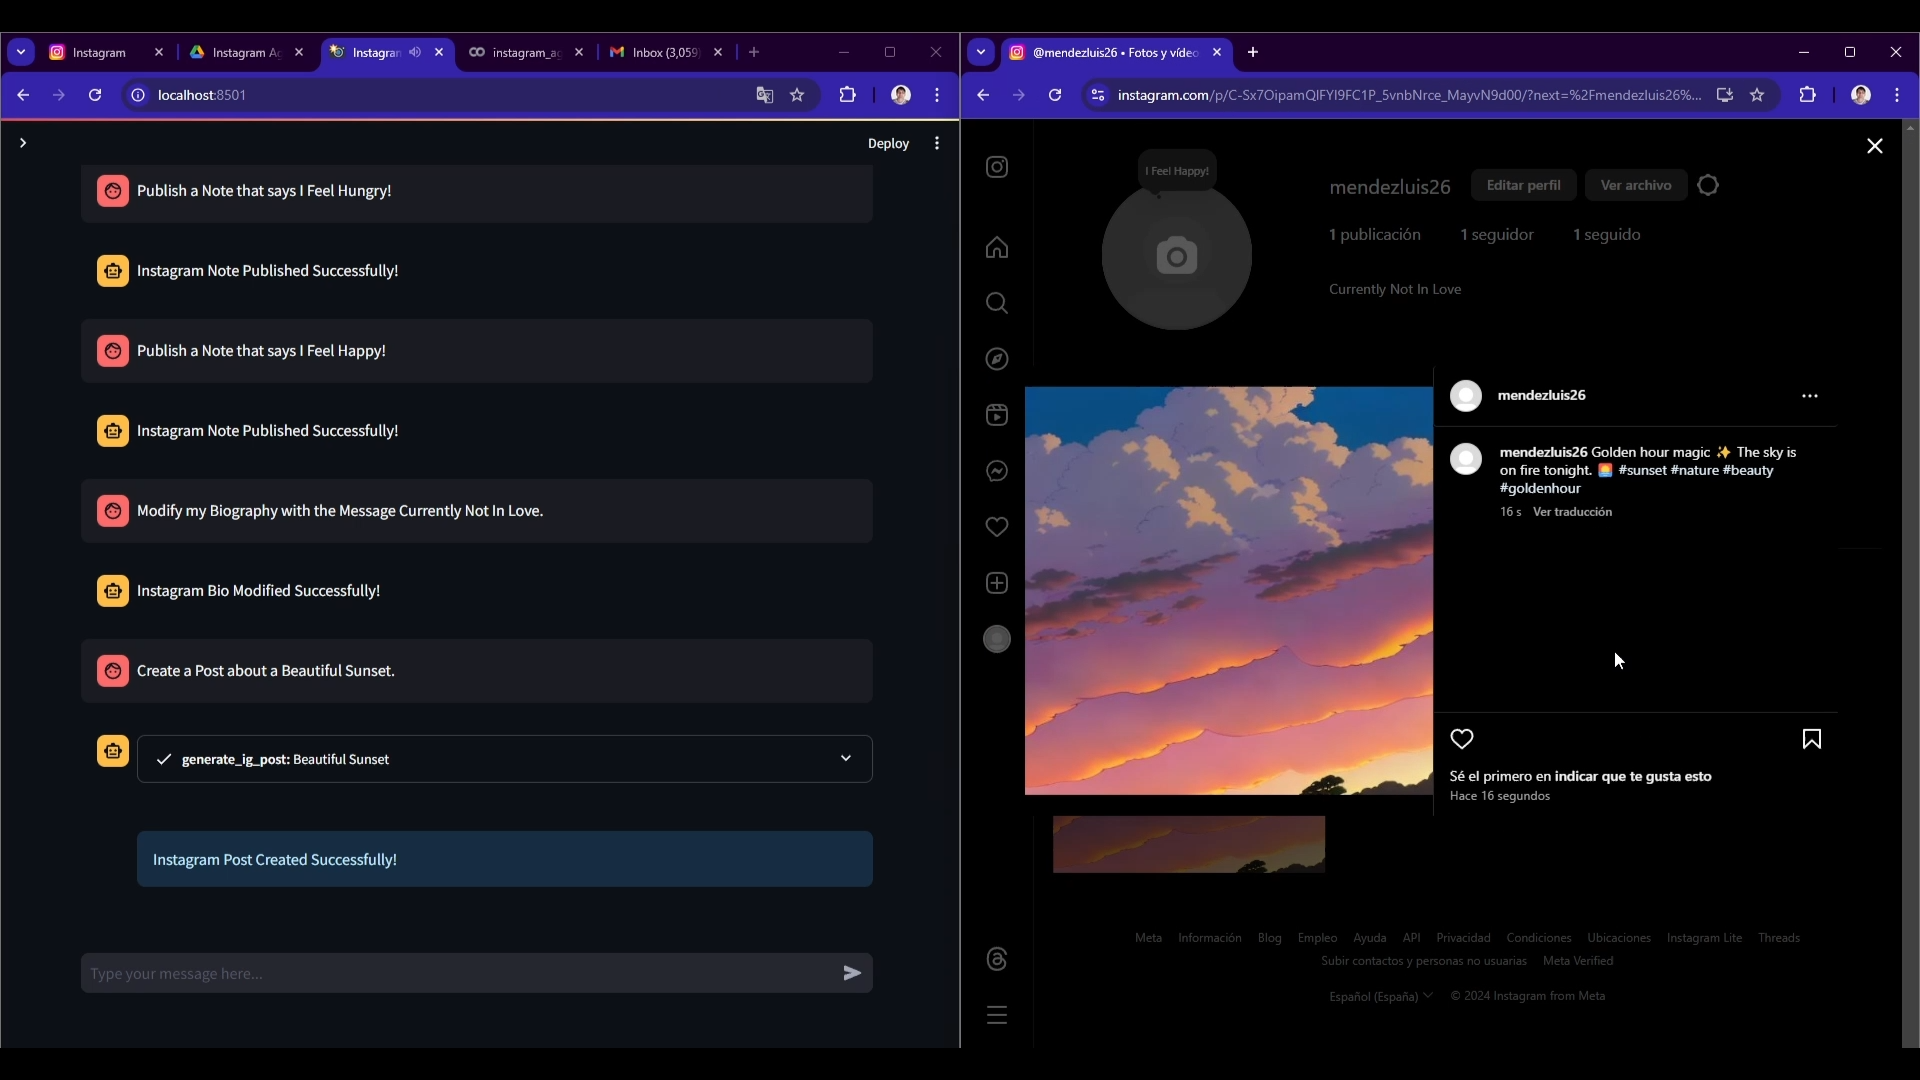Click Editar perfil button

pos(1523,185)
